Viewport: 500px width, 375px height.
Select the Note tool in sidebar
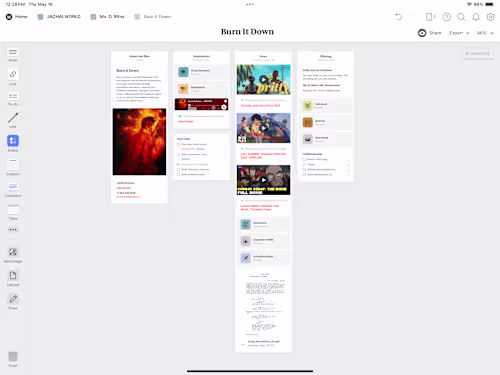pyautogui.click(x=13, y=54)
